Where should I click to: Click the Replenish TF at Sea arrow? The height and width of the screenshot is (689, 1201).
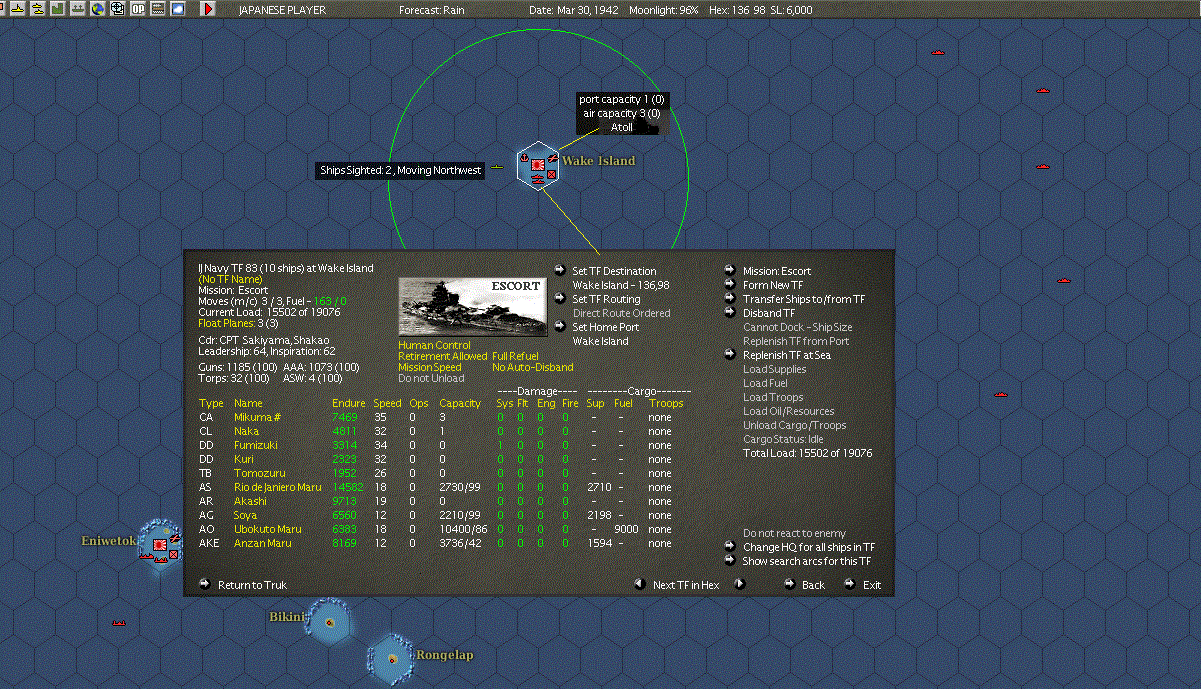[731, 355]
